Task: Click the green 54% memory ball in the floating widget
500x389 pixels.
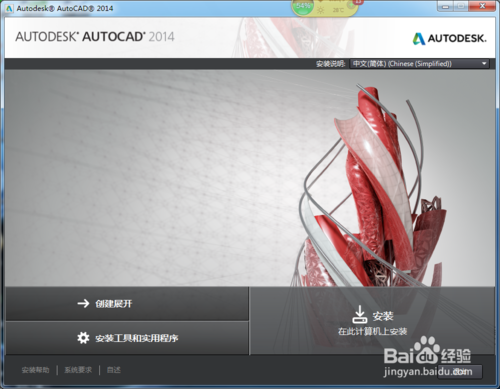Action: pyautogui.click(x=303, y=6)
